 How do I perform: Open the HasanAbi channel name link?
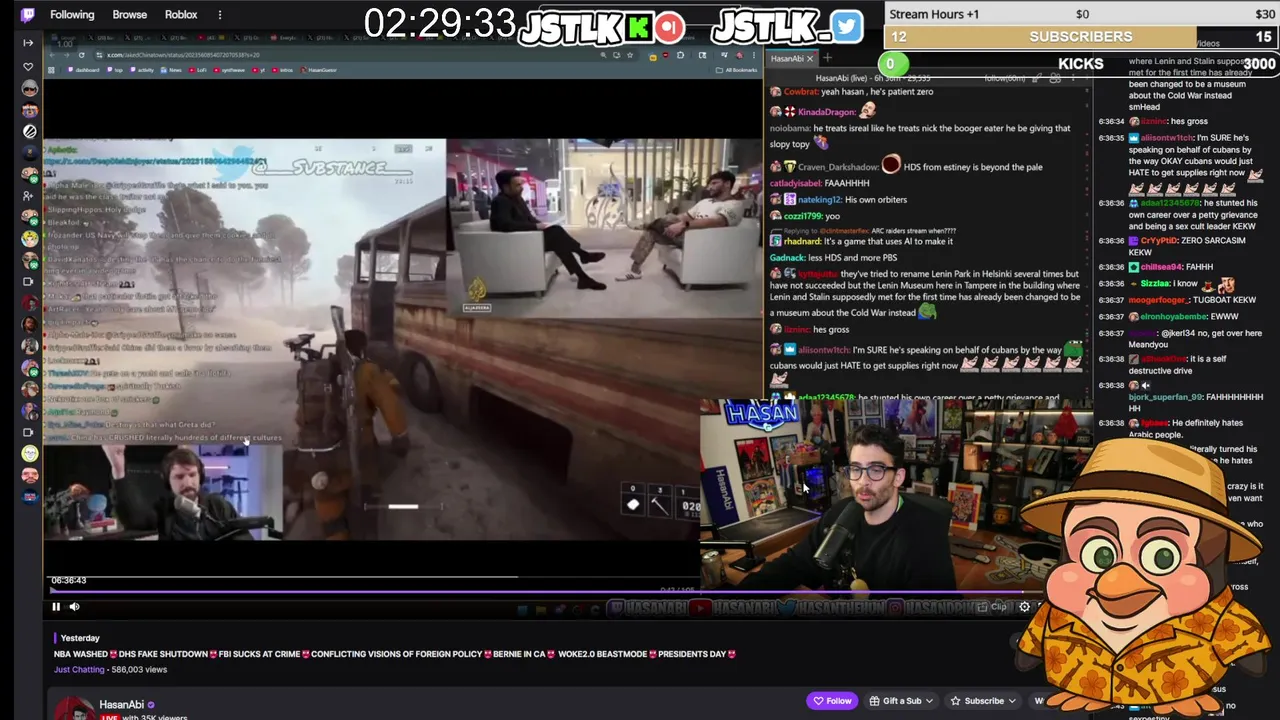coord(121,705)
